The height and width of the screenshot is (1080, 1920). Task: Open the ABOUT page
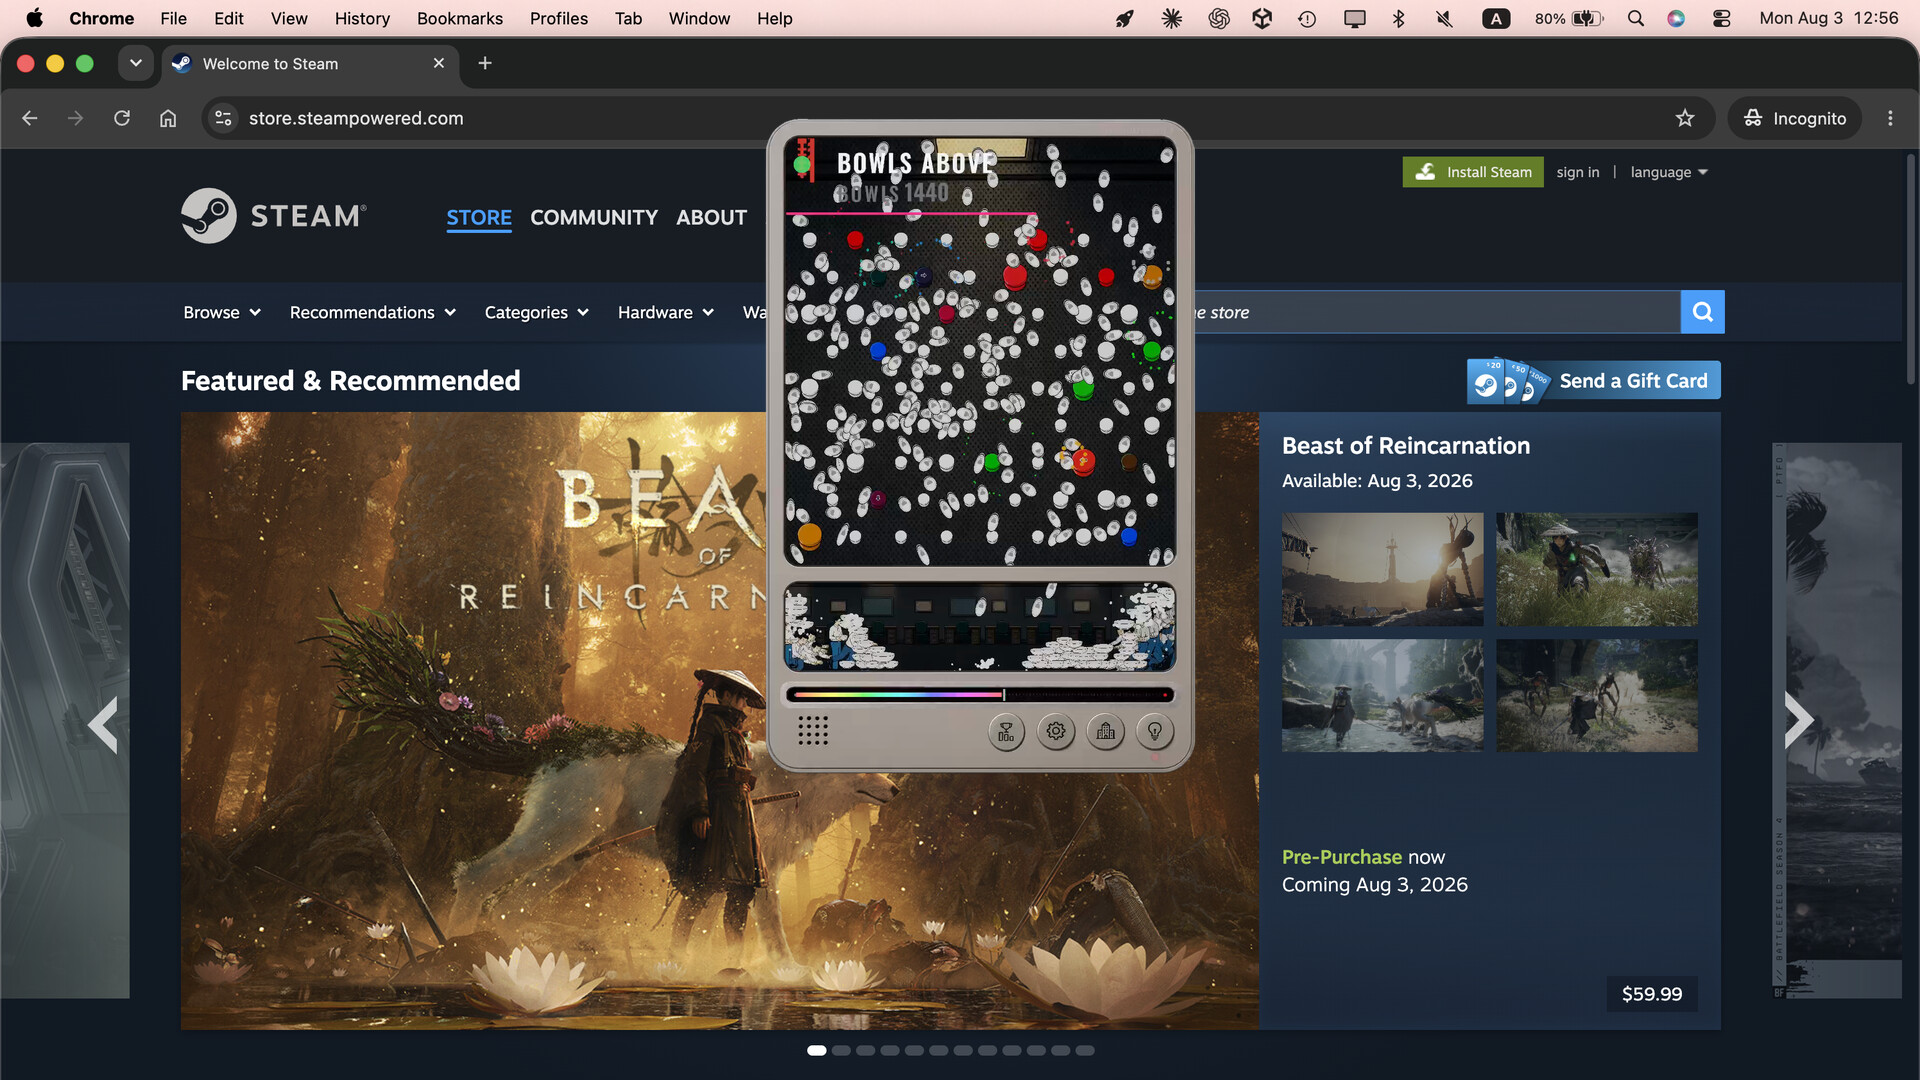click(x=711, y=217)
